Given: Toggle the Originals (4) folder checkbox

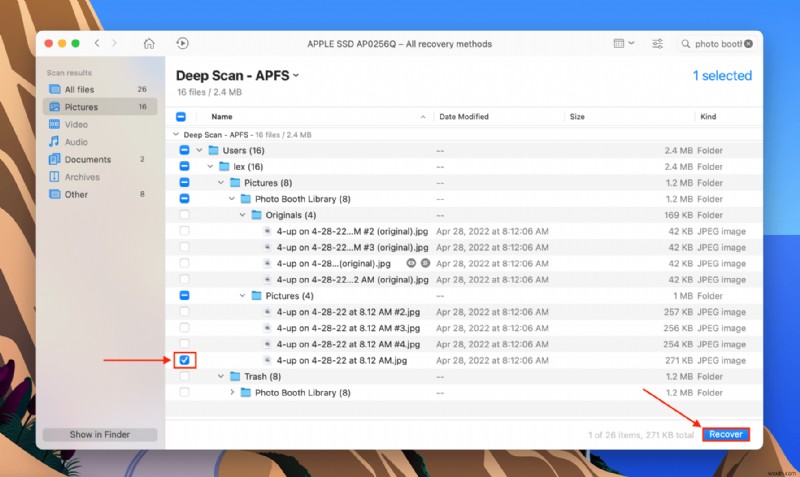Looking at the screenshot, I should [x=184, y=215].
